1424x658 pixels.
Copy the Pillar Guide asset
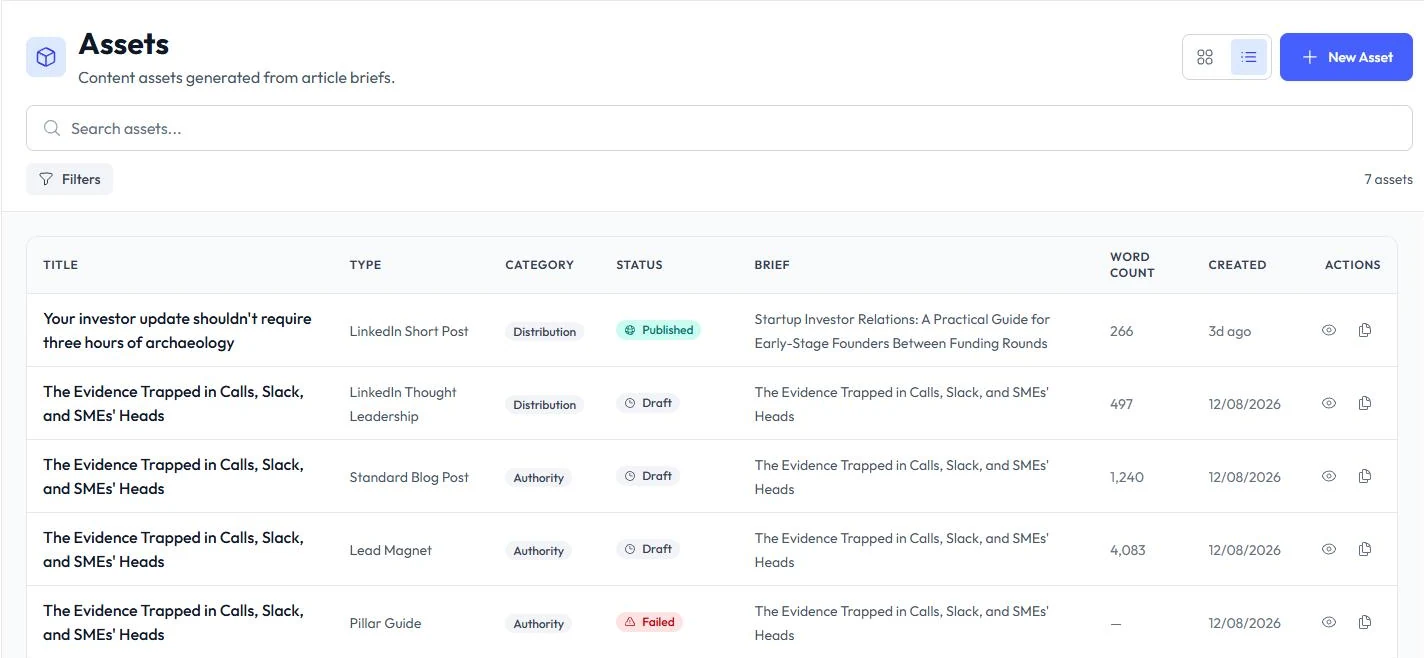pyautogui.click(x=1365, y=622)
